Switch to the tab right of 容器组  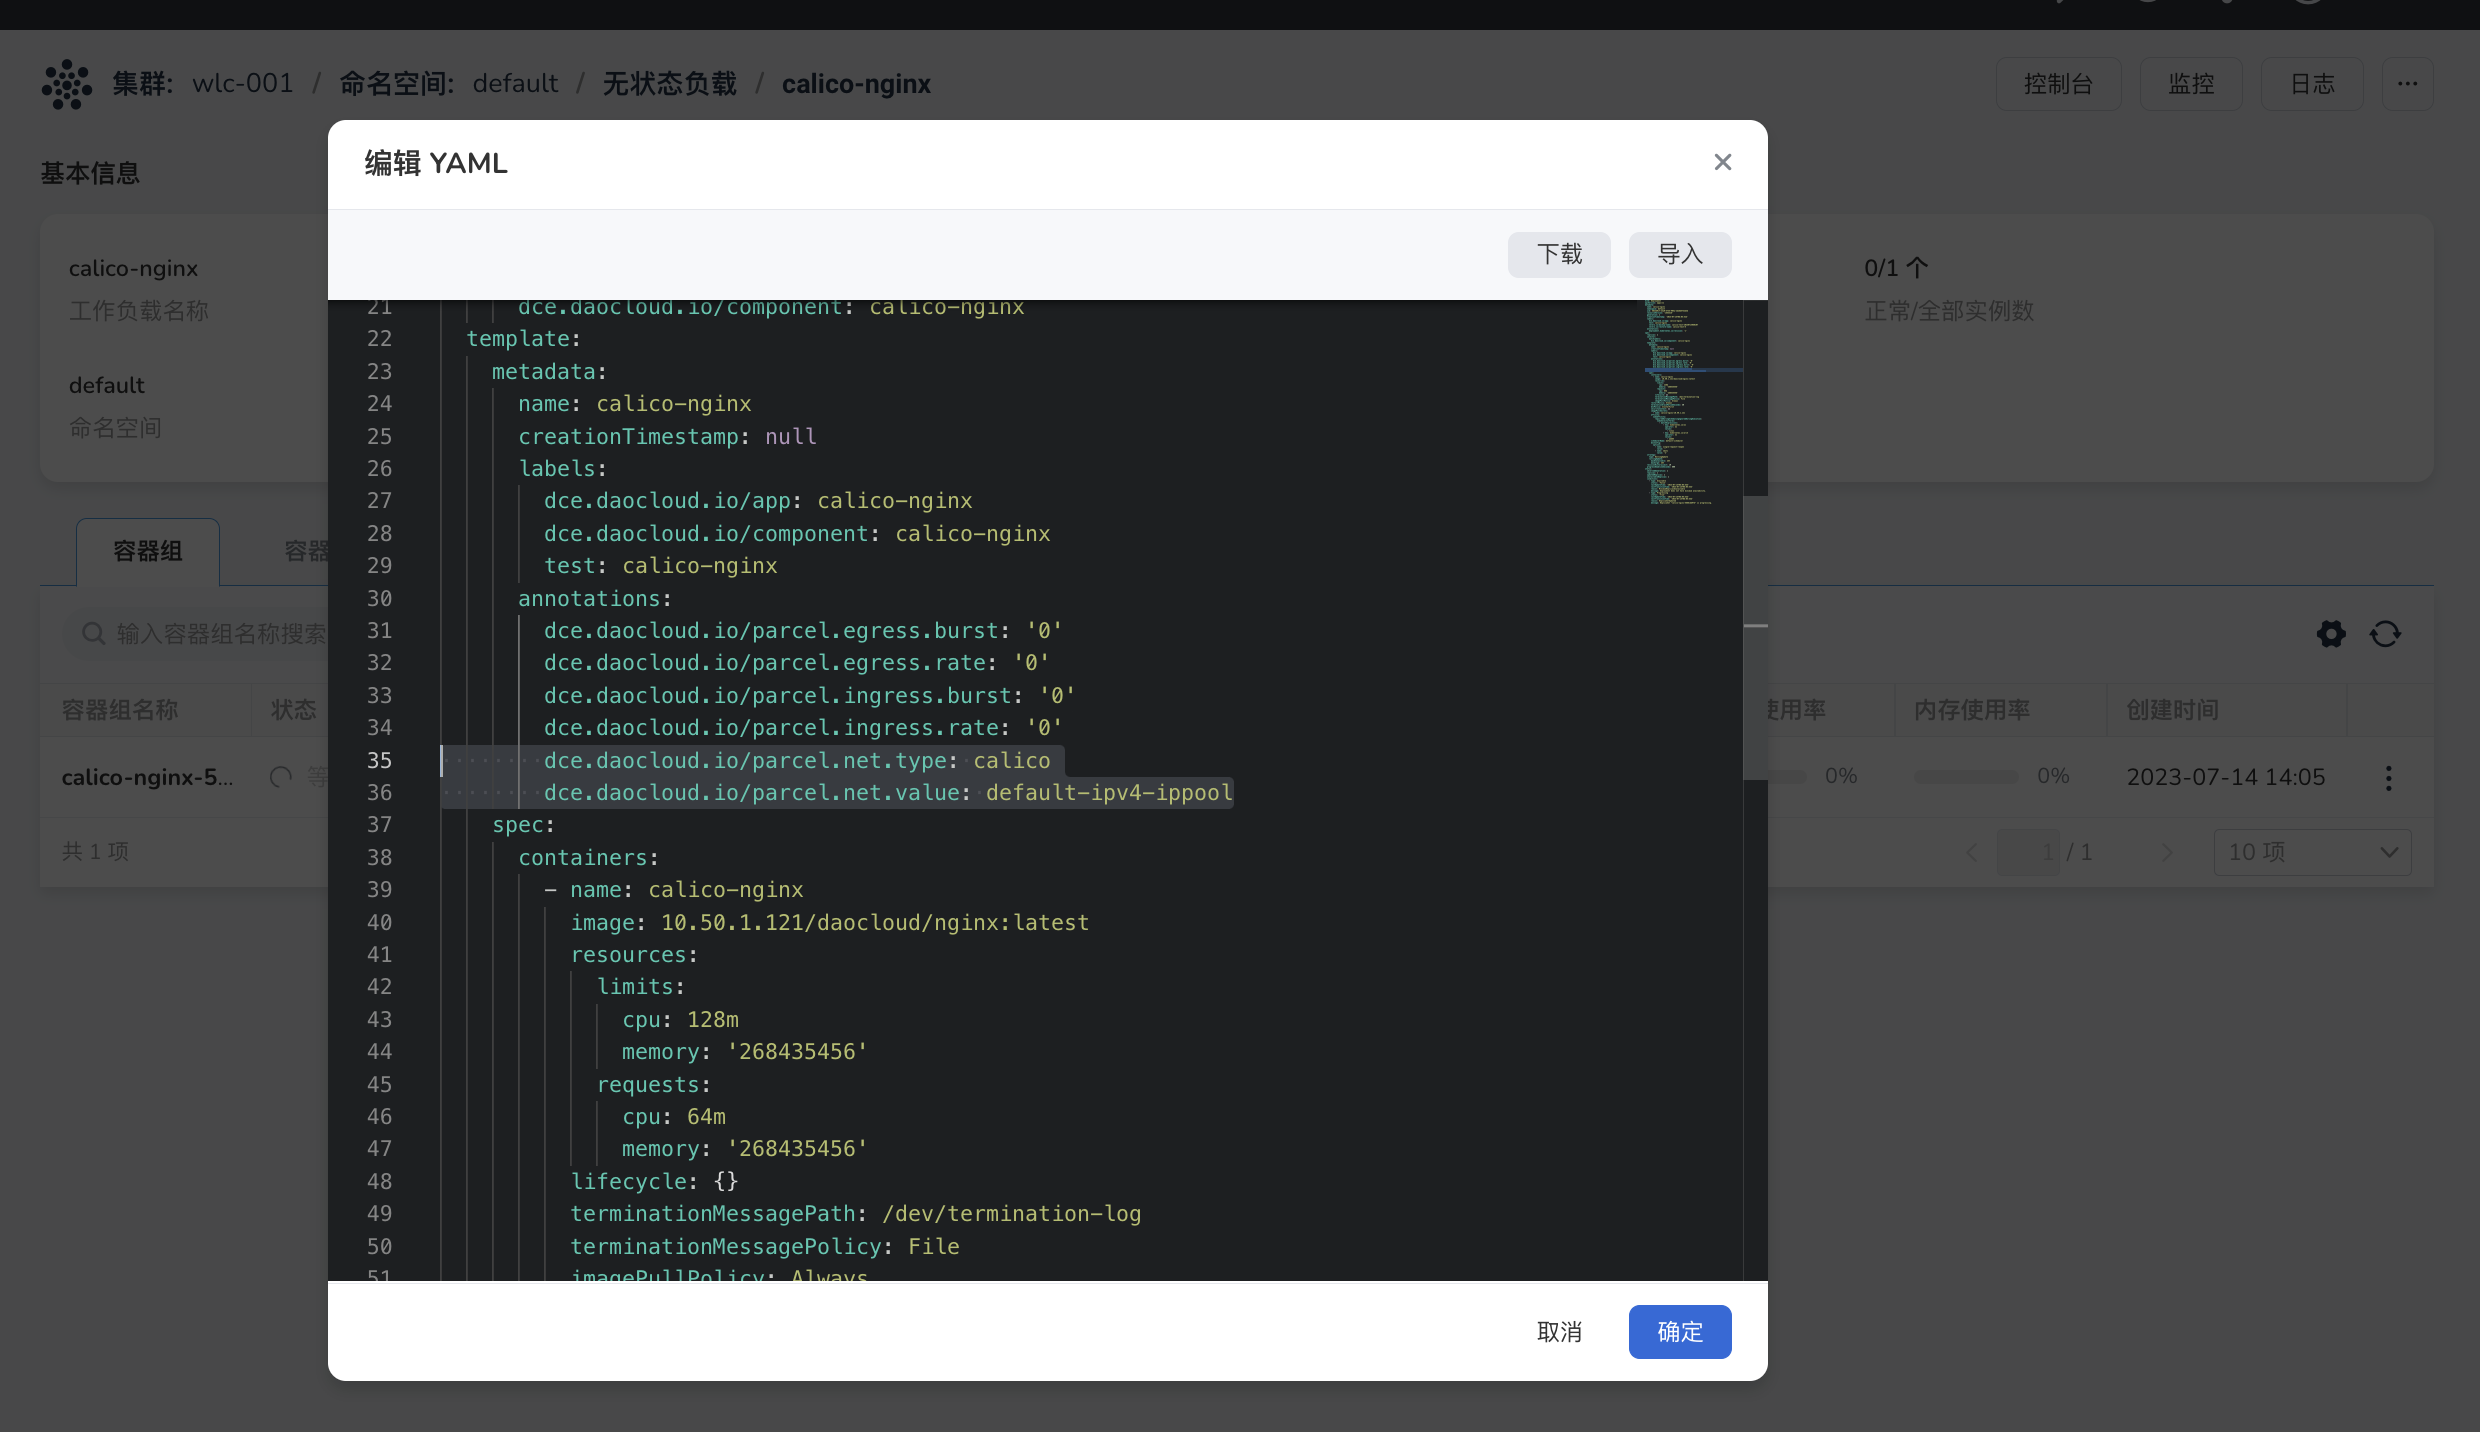tap(307, 551)
